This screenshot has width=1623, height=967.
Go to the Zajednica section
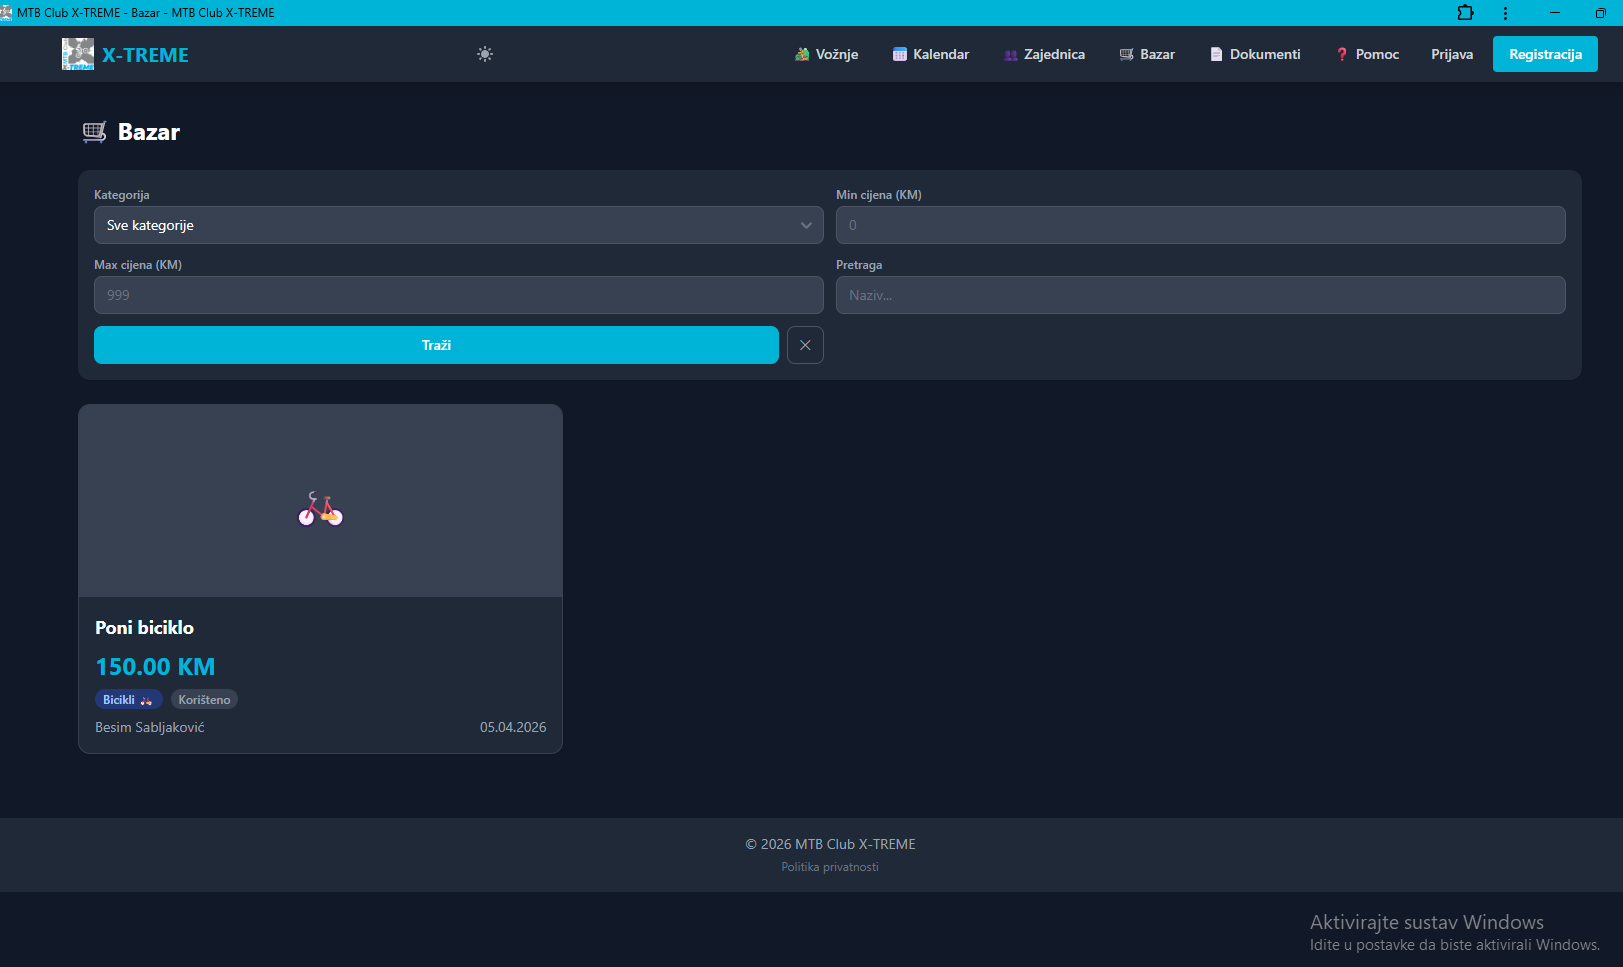pos(1044,54)
